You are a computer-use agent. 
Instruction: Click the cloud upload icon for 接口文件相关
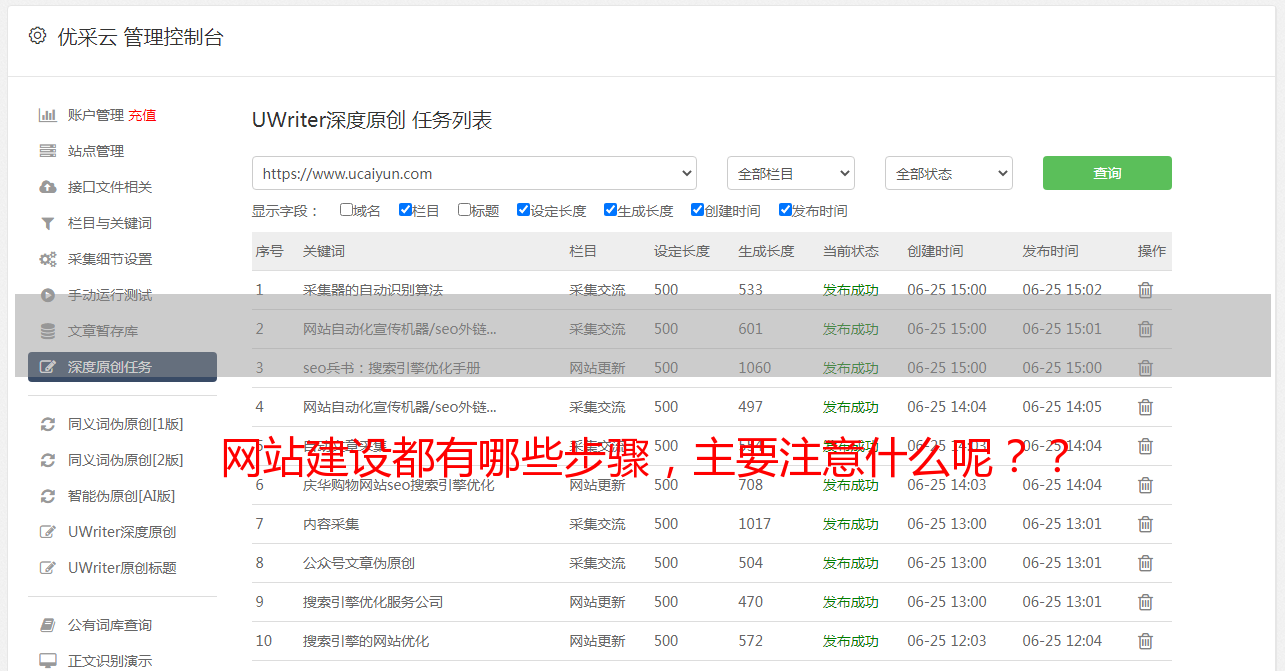pos(47,187)
